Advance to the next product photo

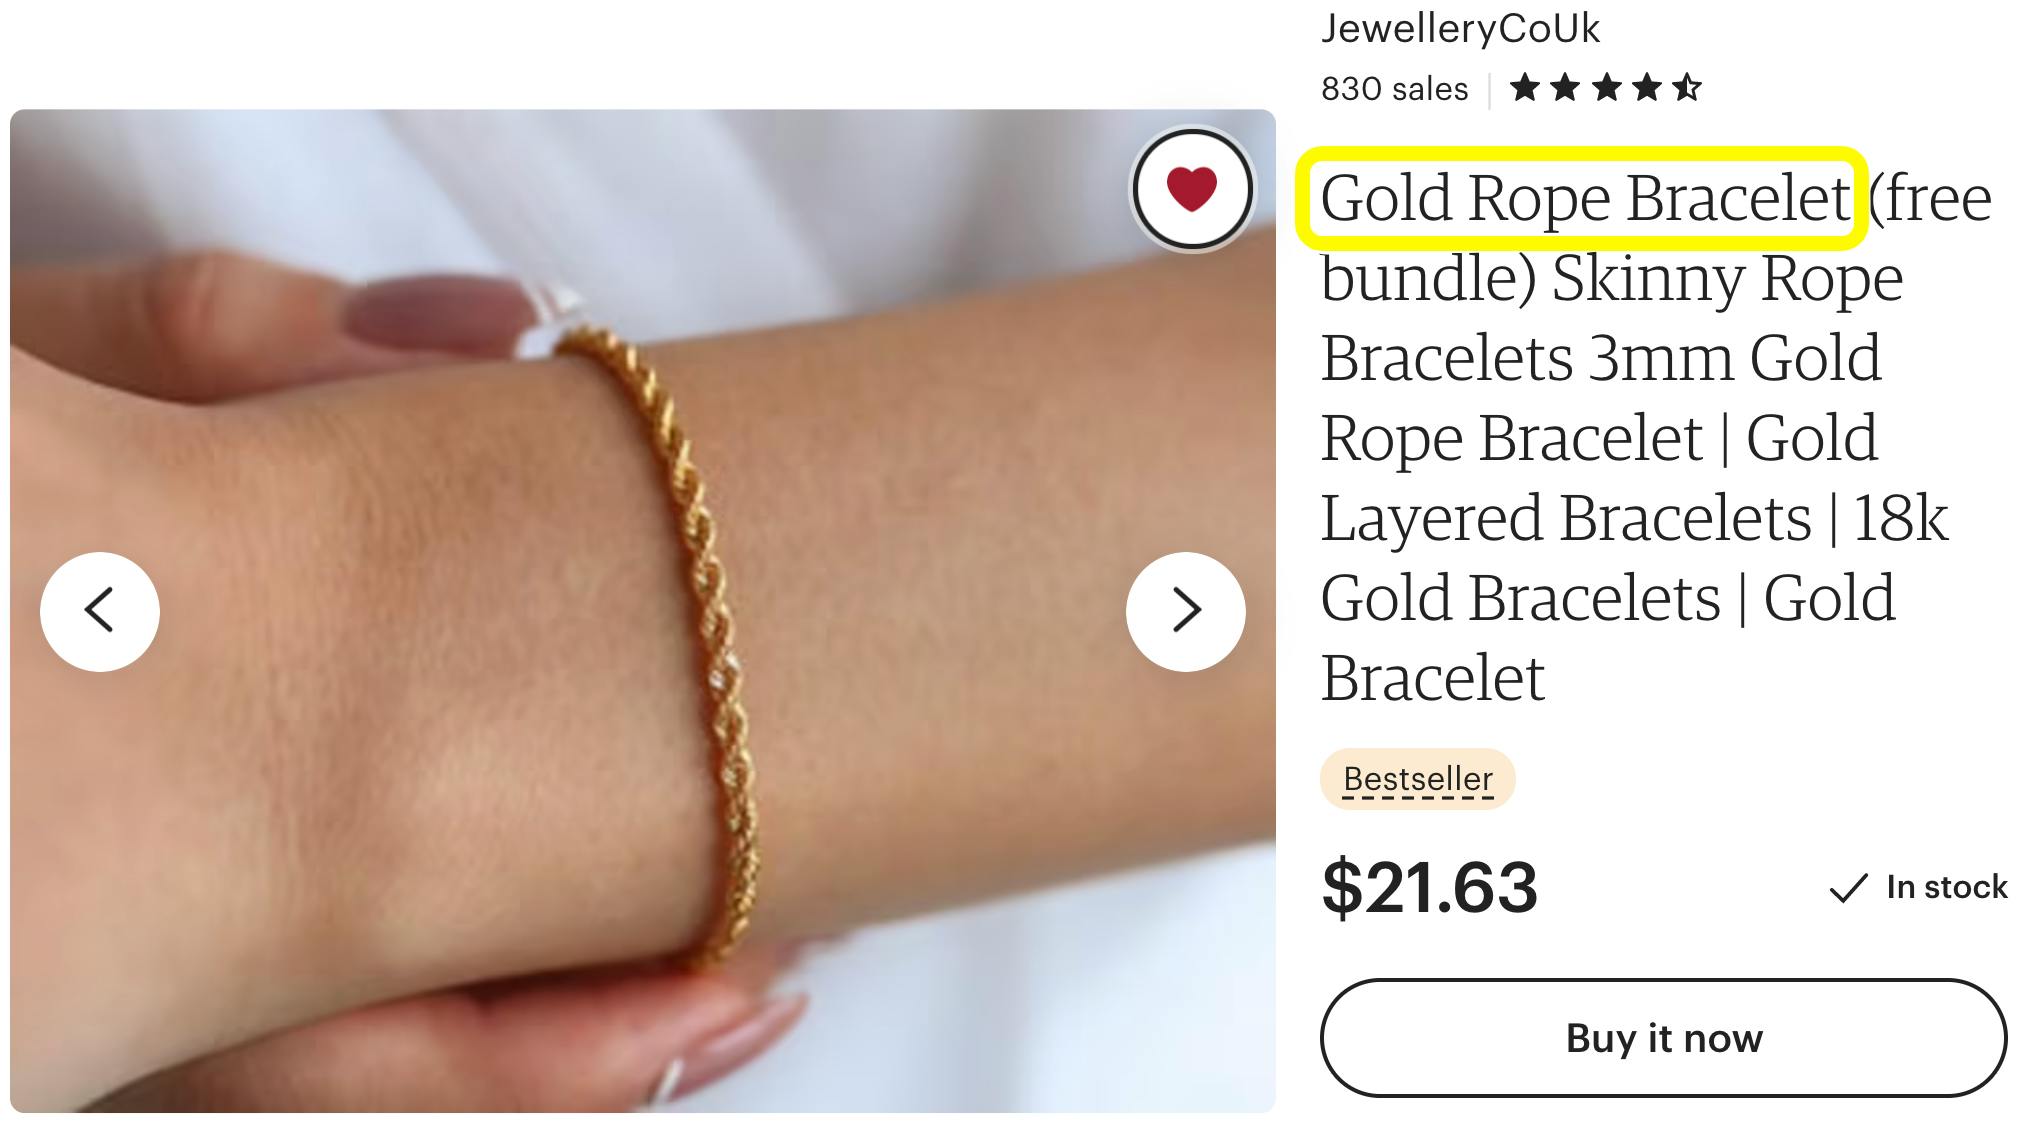coord(1186,611)
